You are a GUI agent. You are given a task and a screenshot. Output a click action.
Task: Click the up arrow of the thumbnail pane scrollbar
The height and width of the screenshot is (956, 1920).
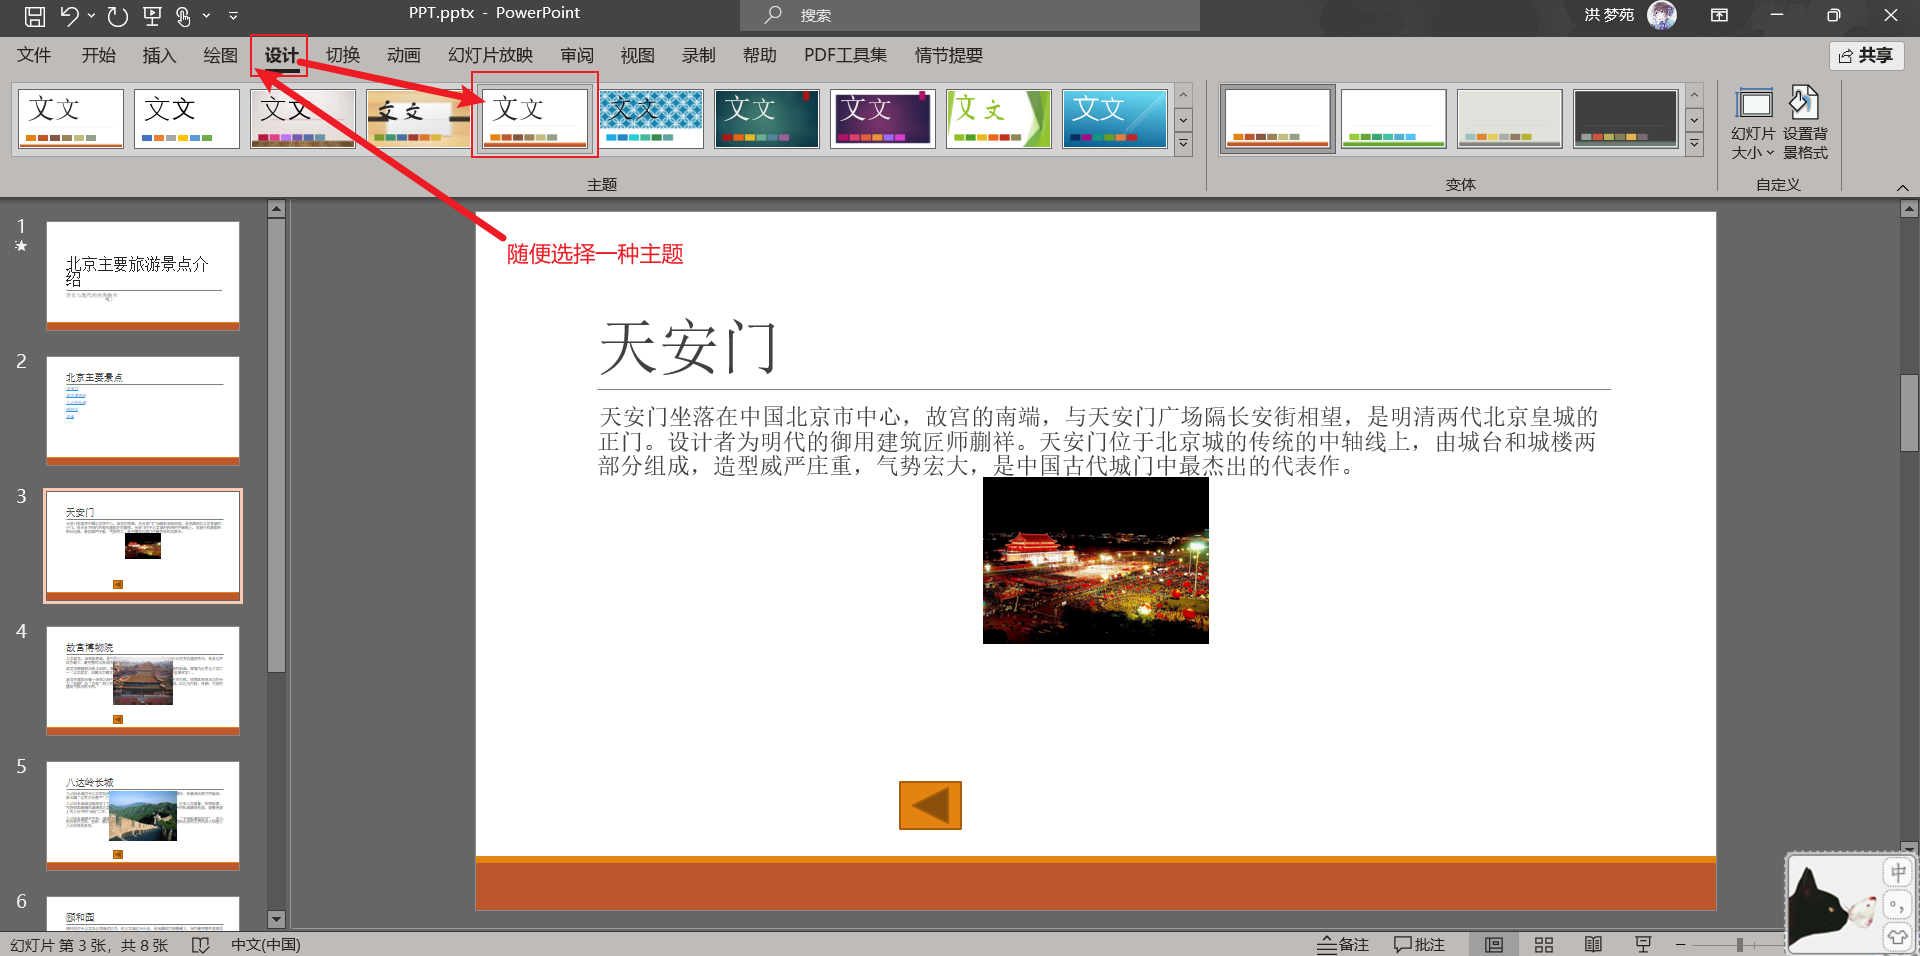(277, 209)
